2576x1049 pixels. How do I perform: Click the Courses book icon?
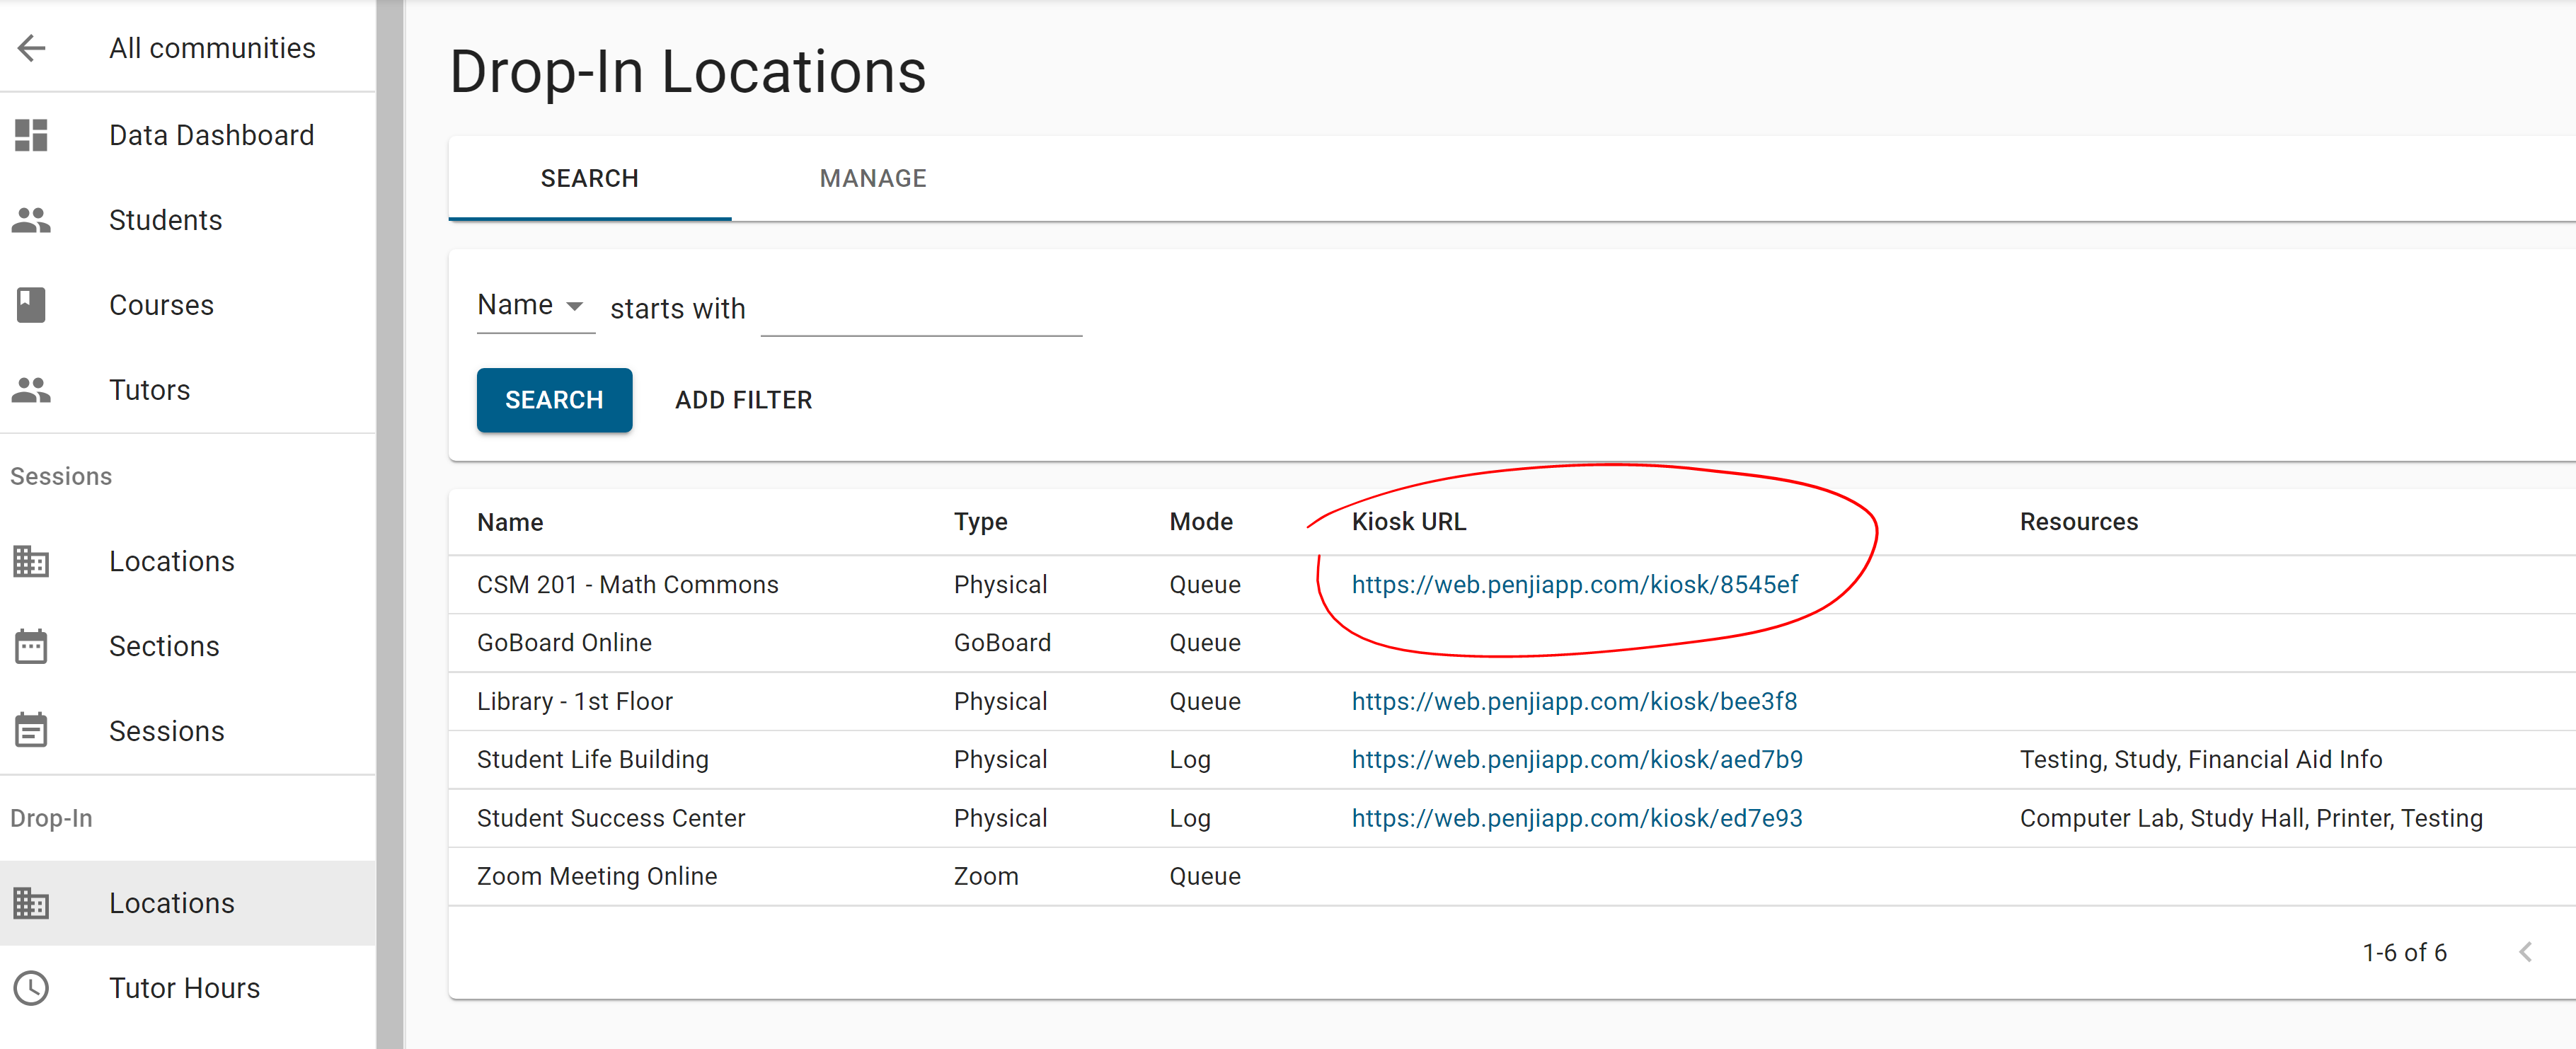tap(31, 305)
